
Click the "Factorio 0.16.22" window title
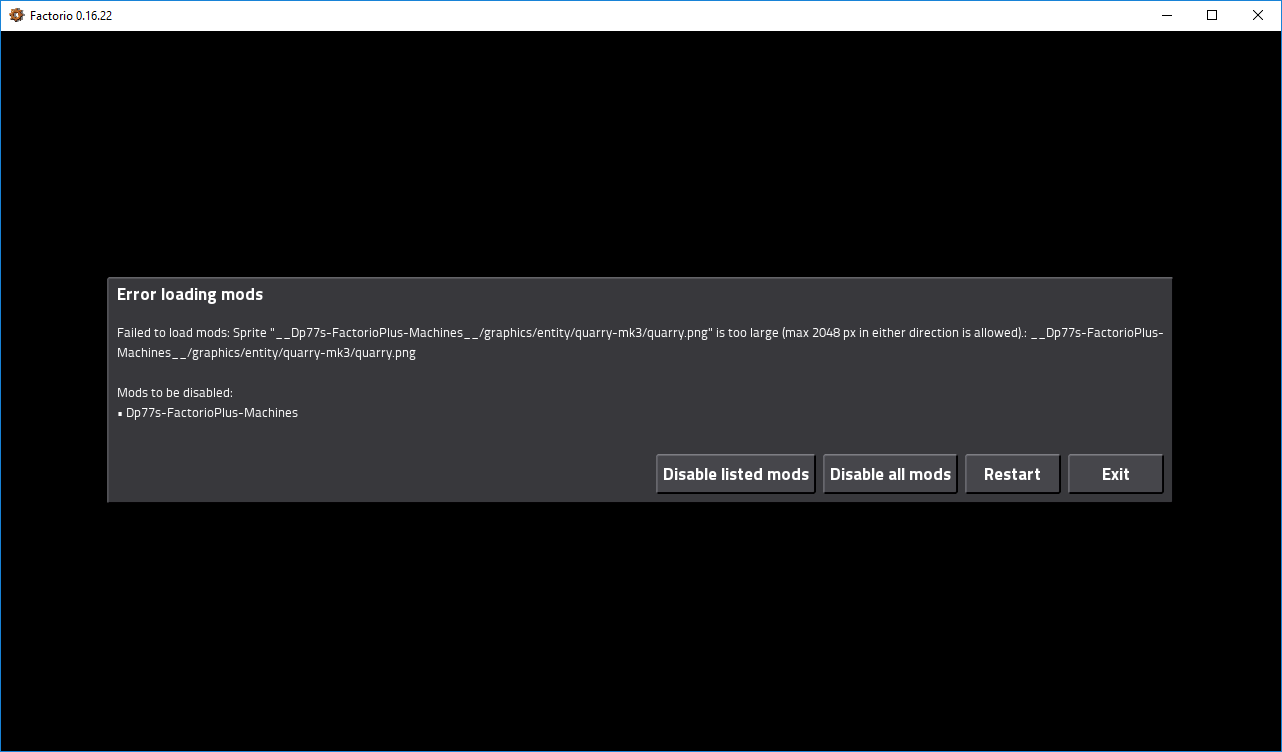[71, 16]
